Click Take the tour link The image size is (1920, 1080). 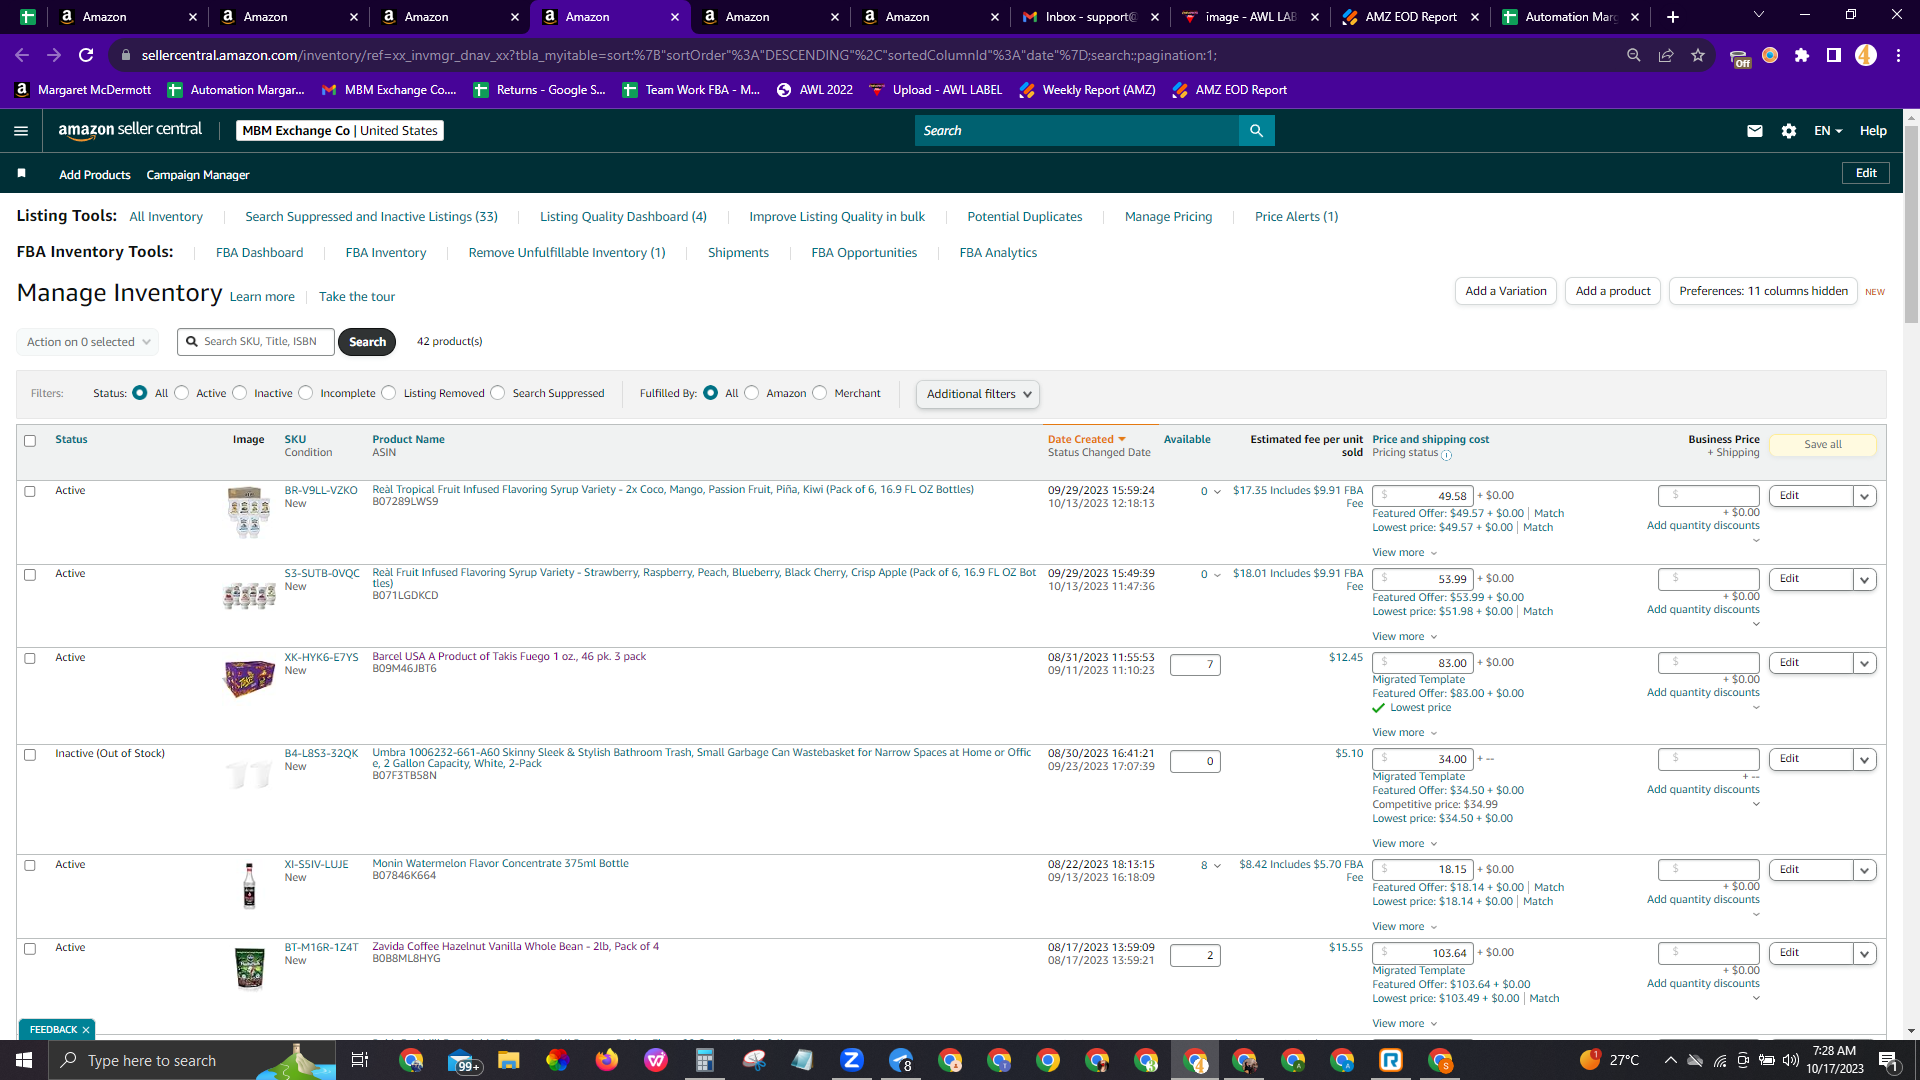(357, 297)
